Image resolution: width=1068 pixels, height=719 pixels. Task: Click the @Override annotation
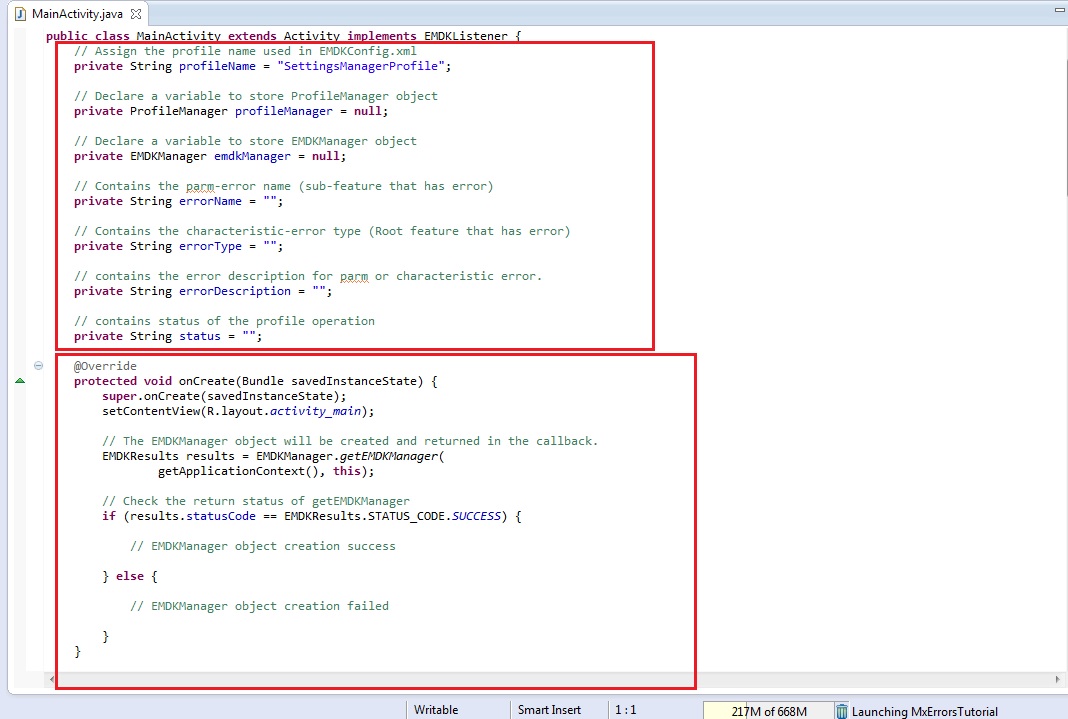point(105,366)
